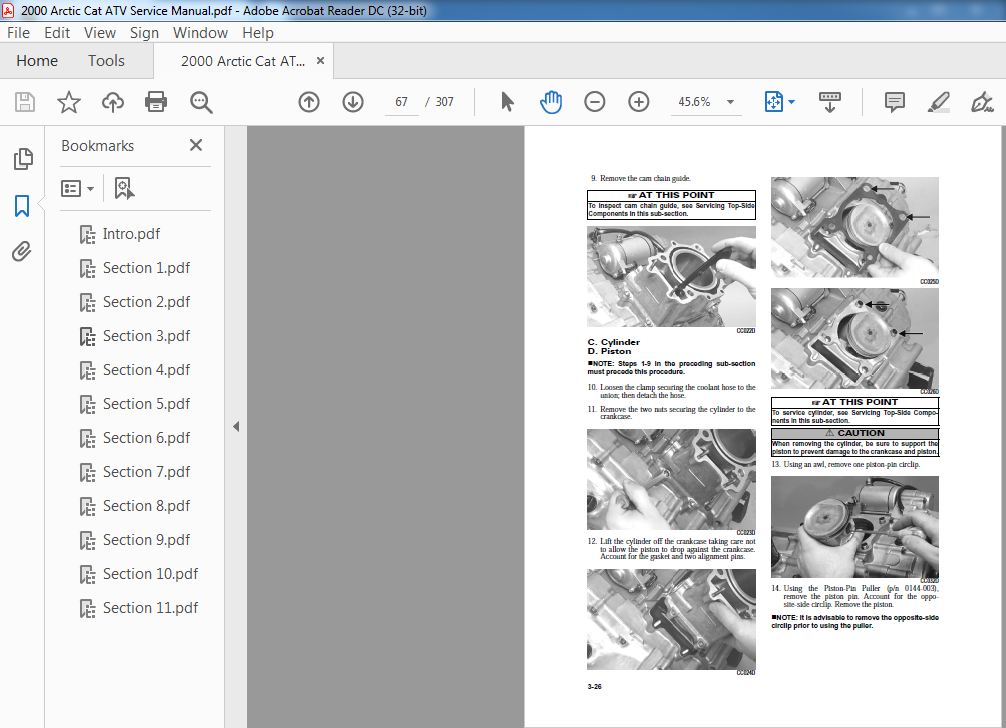1006x728 pixels.
Task: Zoom out with minus icon
Action: pyautogui.click(x=595, y=102)
